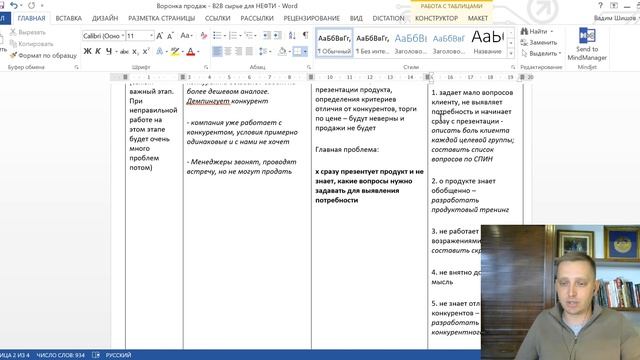Click the Выделить (Select) button
The height and width of the screenshot is (360, 640).
(x=541, y=53)
